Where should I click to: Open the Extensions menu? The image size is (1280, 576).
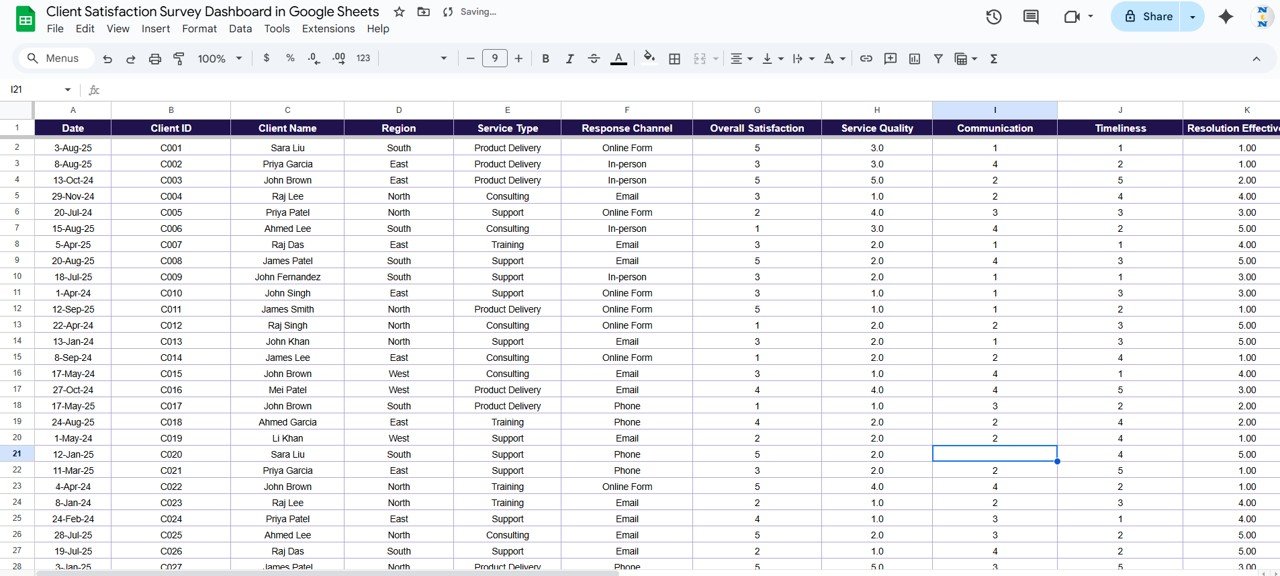click(328, 29)
